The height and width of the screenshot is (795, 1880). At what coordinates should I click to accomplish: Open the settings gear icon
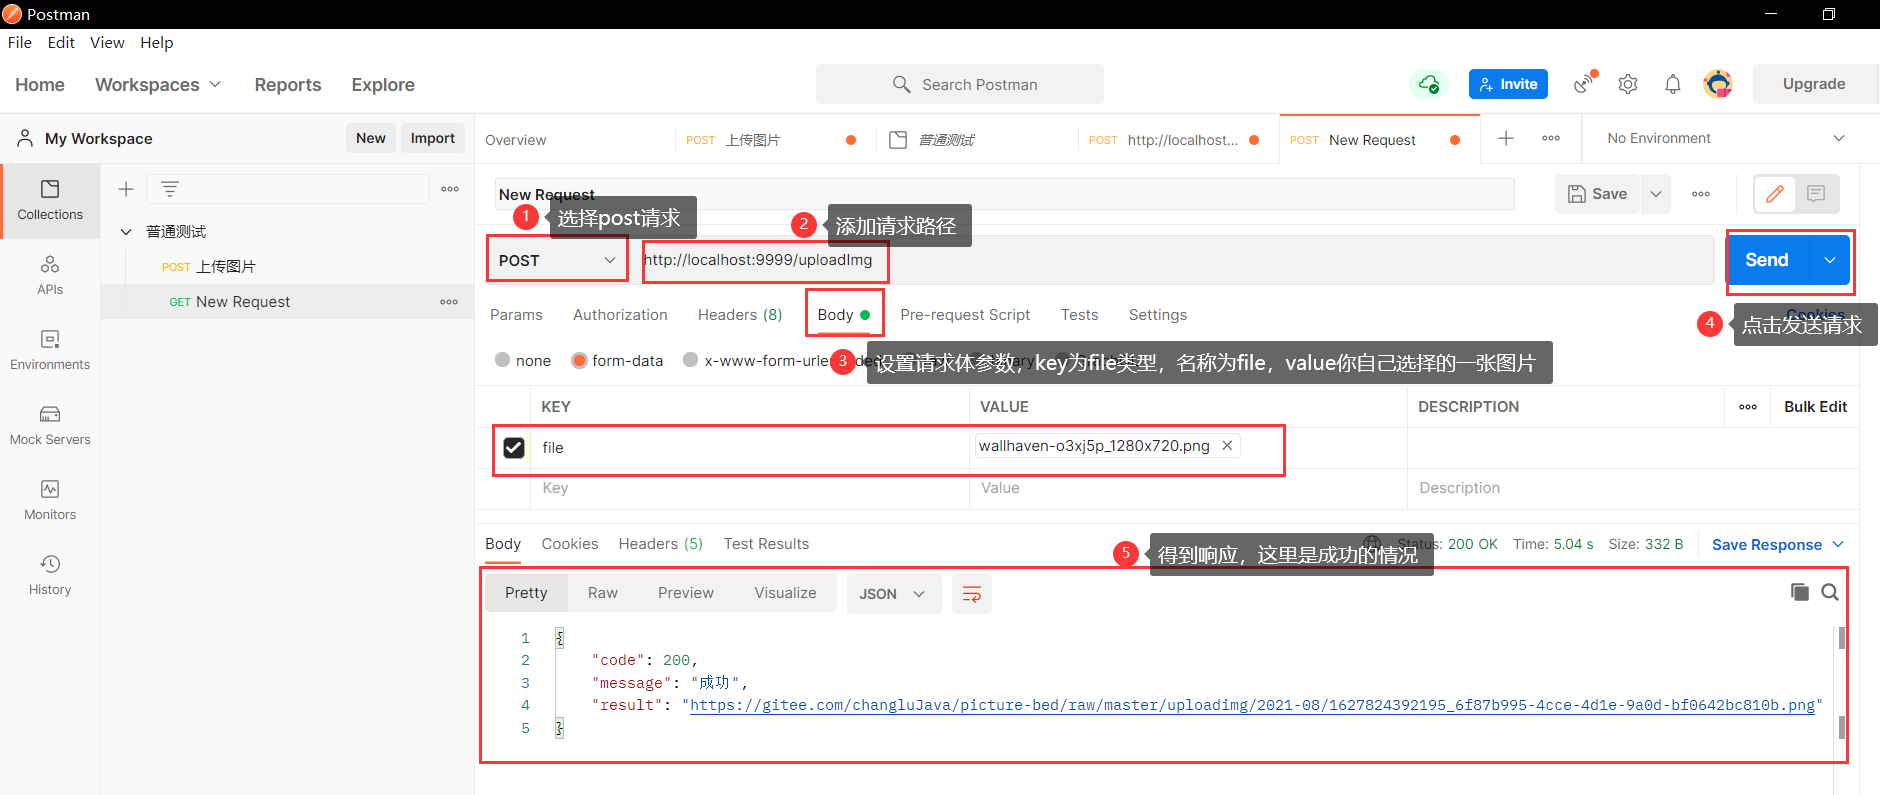pos(1628,84)
